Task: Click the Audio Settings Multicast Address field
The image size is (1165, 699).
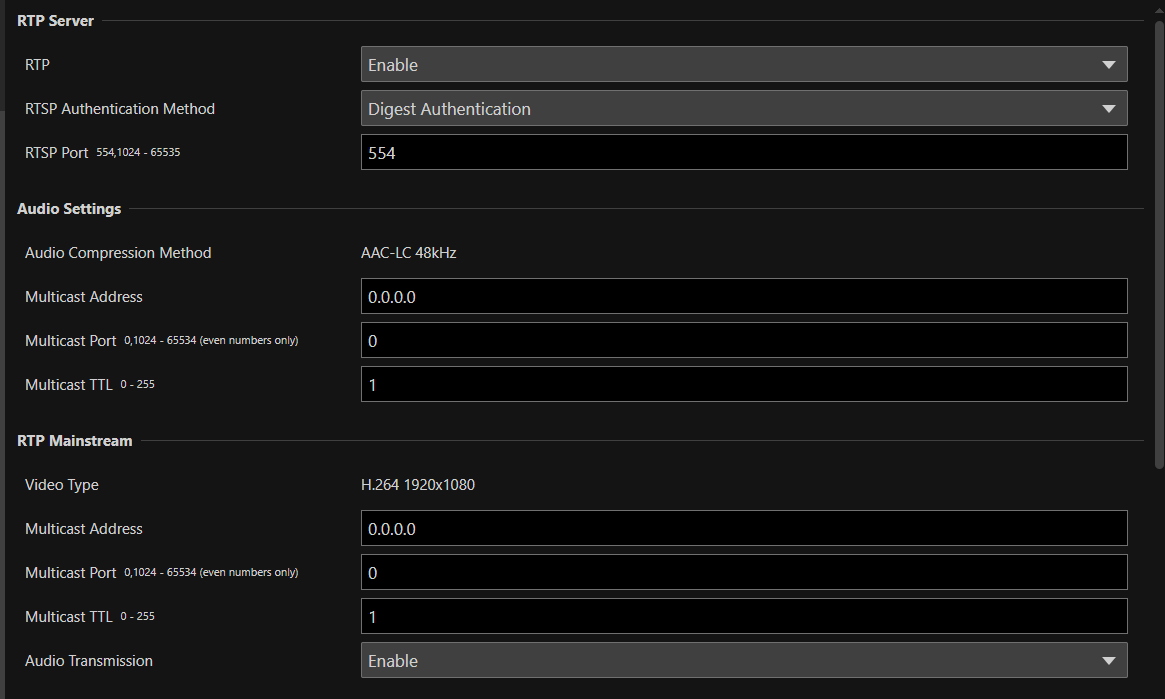Action: (744, 296)
